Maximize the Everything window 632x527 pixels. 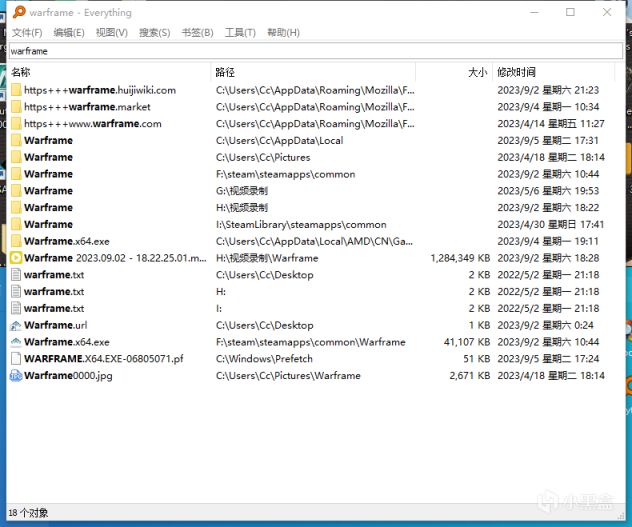click(570, 12)
